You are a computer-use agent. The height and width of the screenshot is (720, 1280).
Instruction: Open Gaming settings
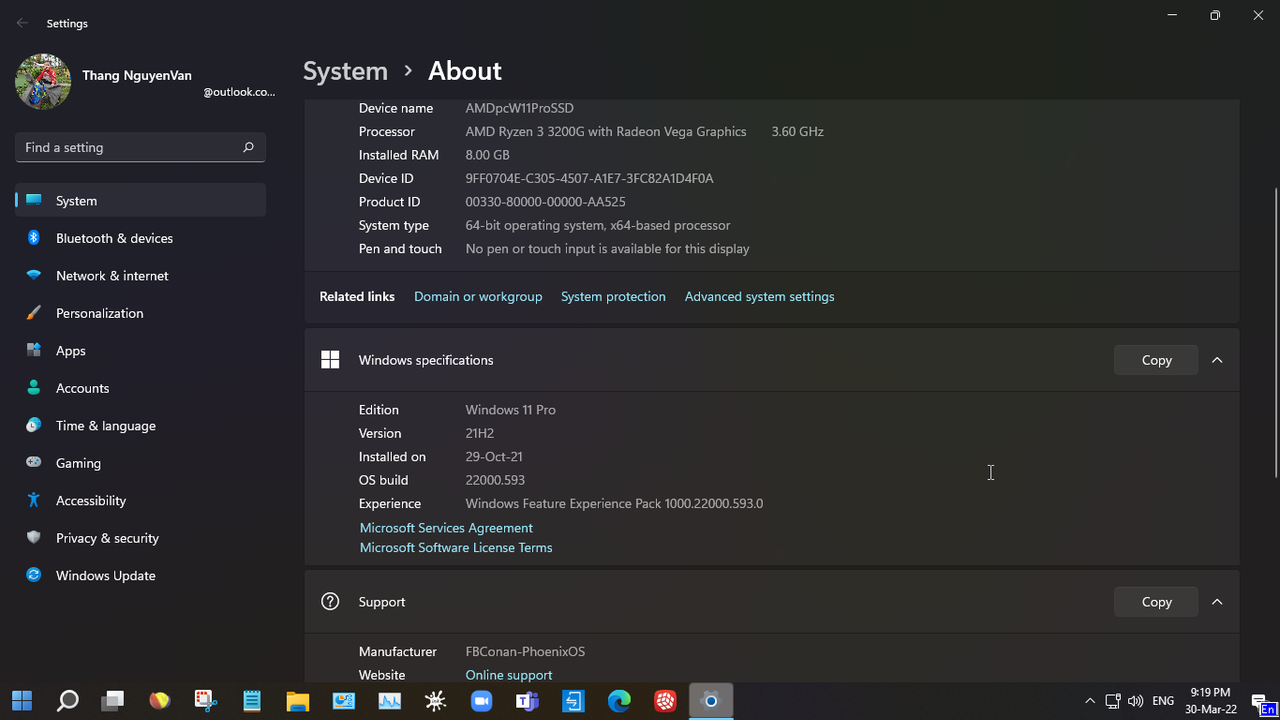77,463
